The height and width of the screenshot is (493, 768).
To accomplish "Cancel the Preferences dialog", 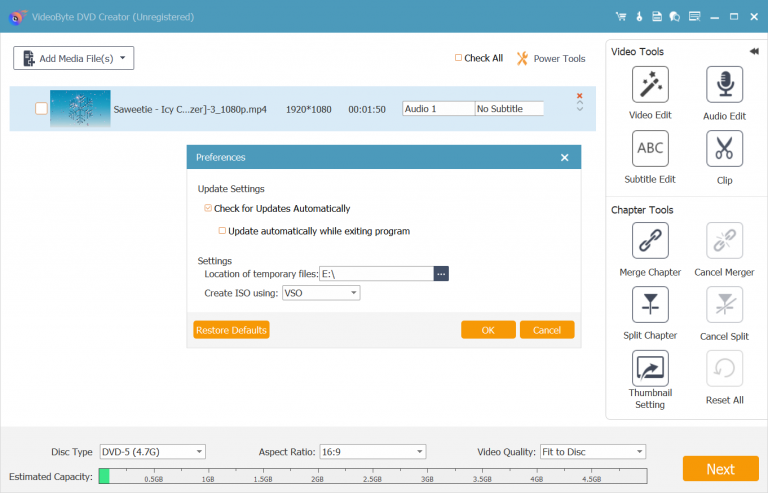I will click(547, 330).
